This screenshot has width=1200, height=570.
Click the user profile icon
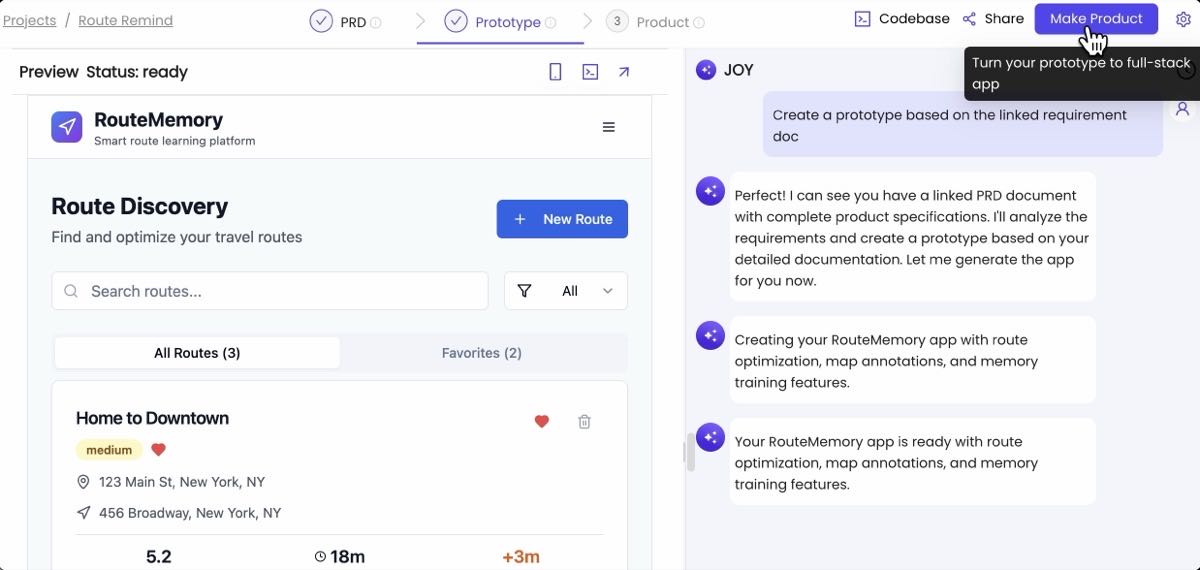click(x=1182, y=108)
